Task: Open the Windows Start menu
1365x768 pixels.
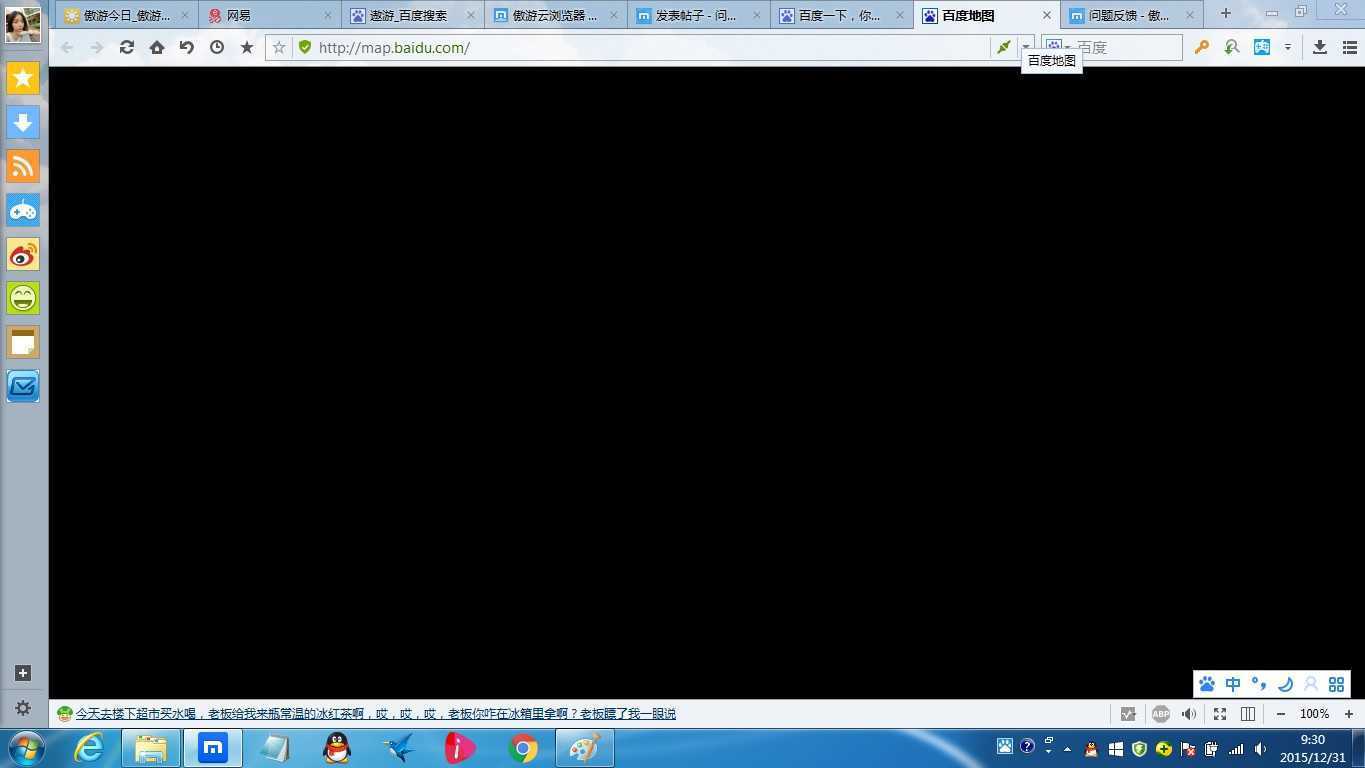Action: click(x=26, y=748)
